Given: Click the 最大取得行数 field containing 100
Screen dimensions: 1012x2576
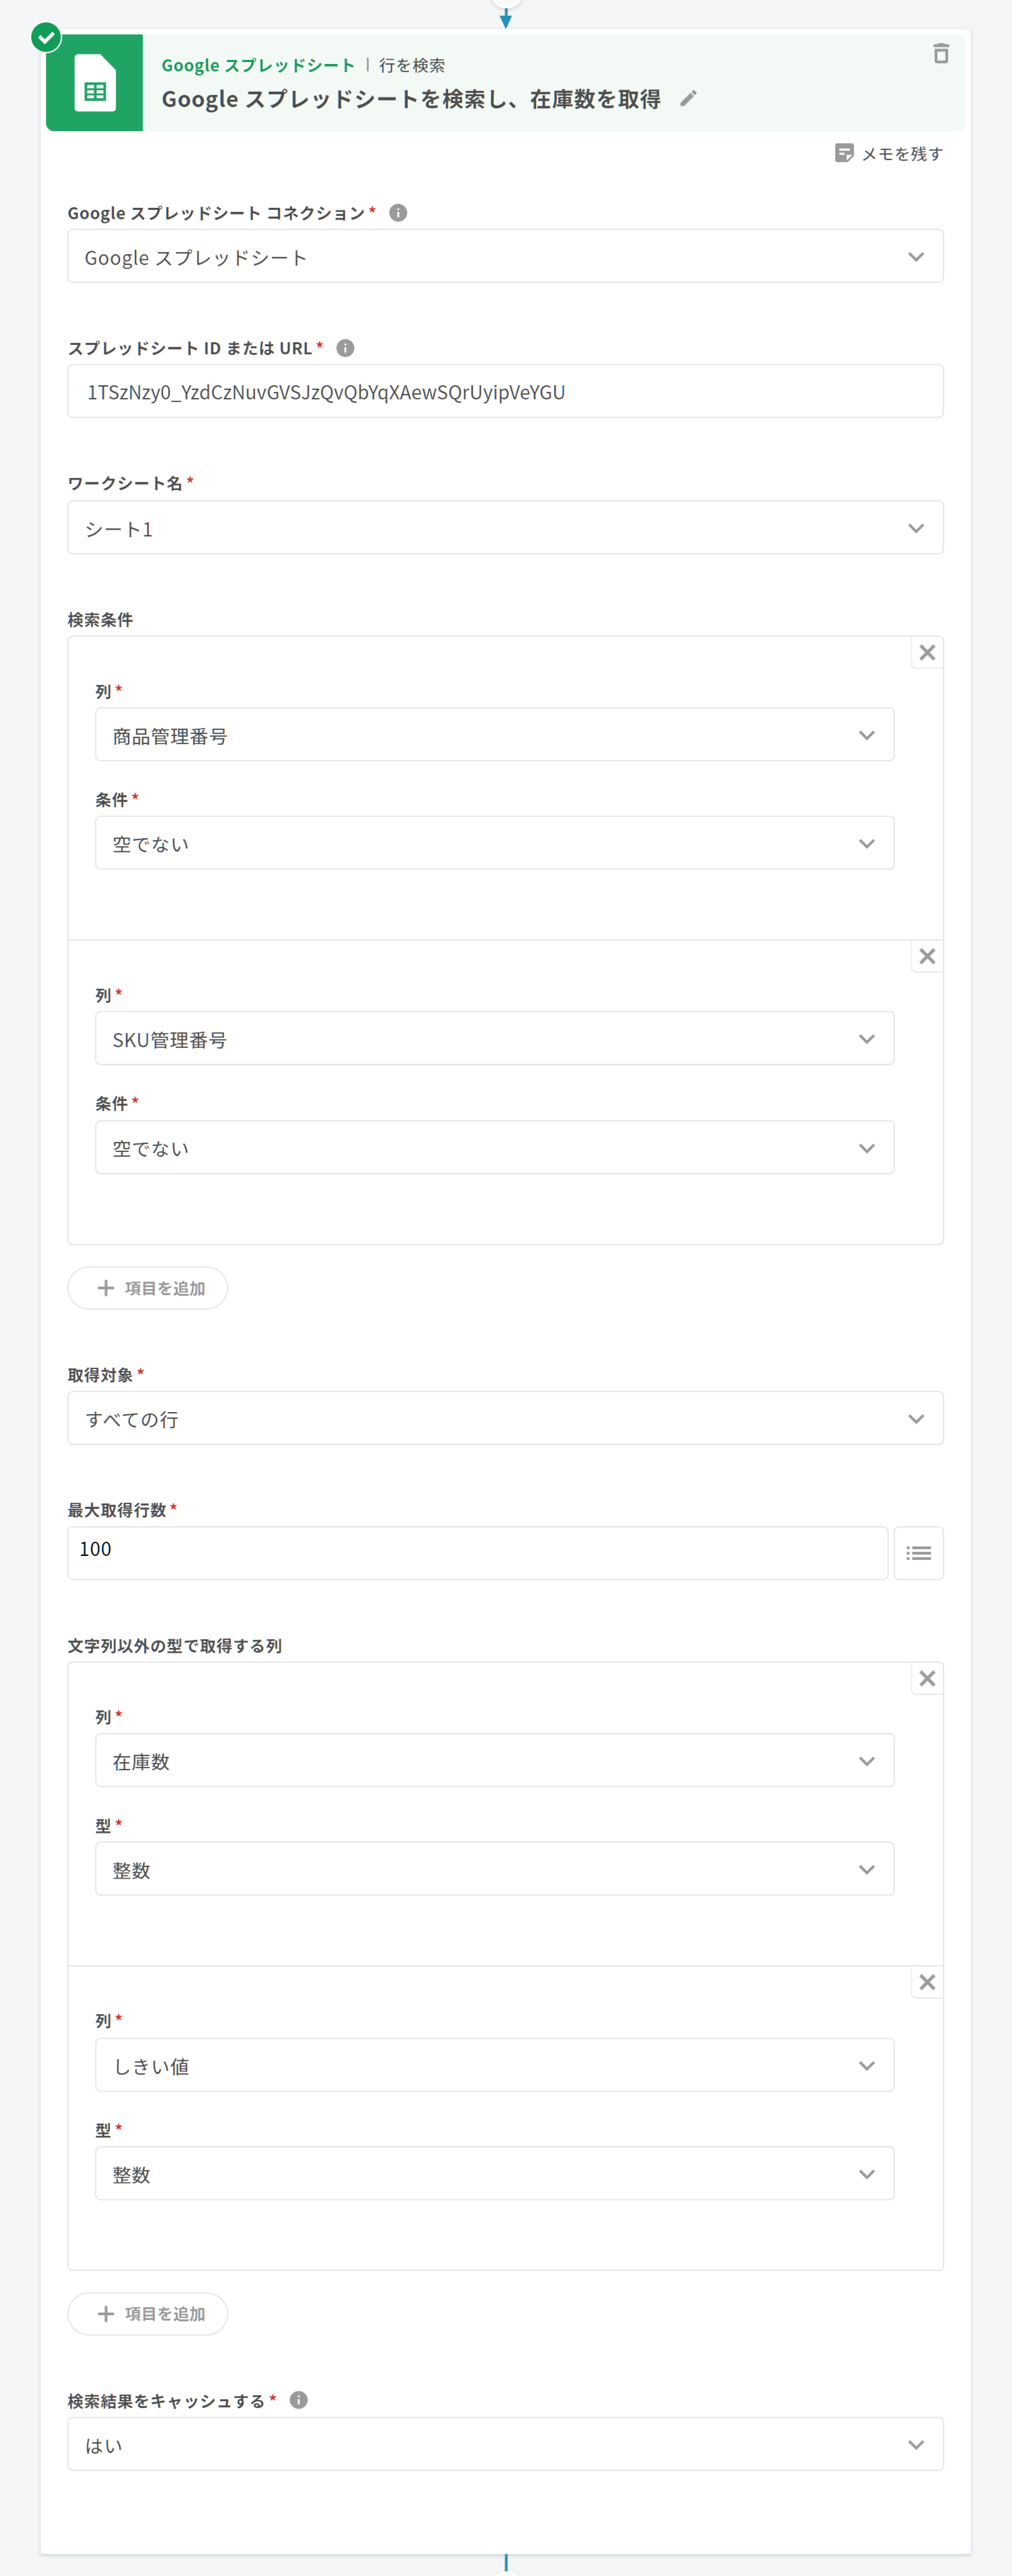Looking at the screenshot, I should point(477,1553).
